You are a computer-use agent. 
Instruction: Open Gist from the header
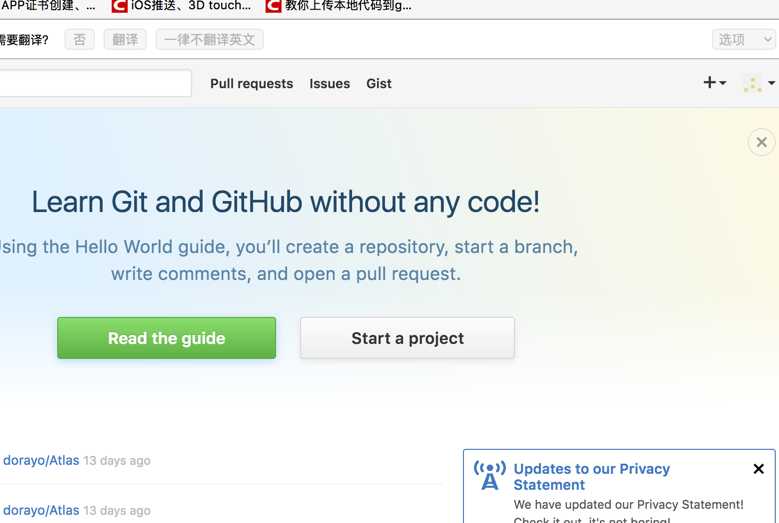[379, 83]
